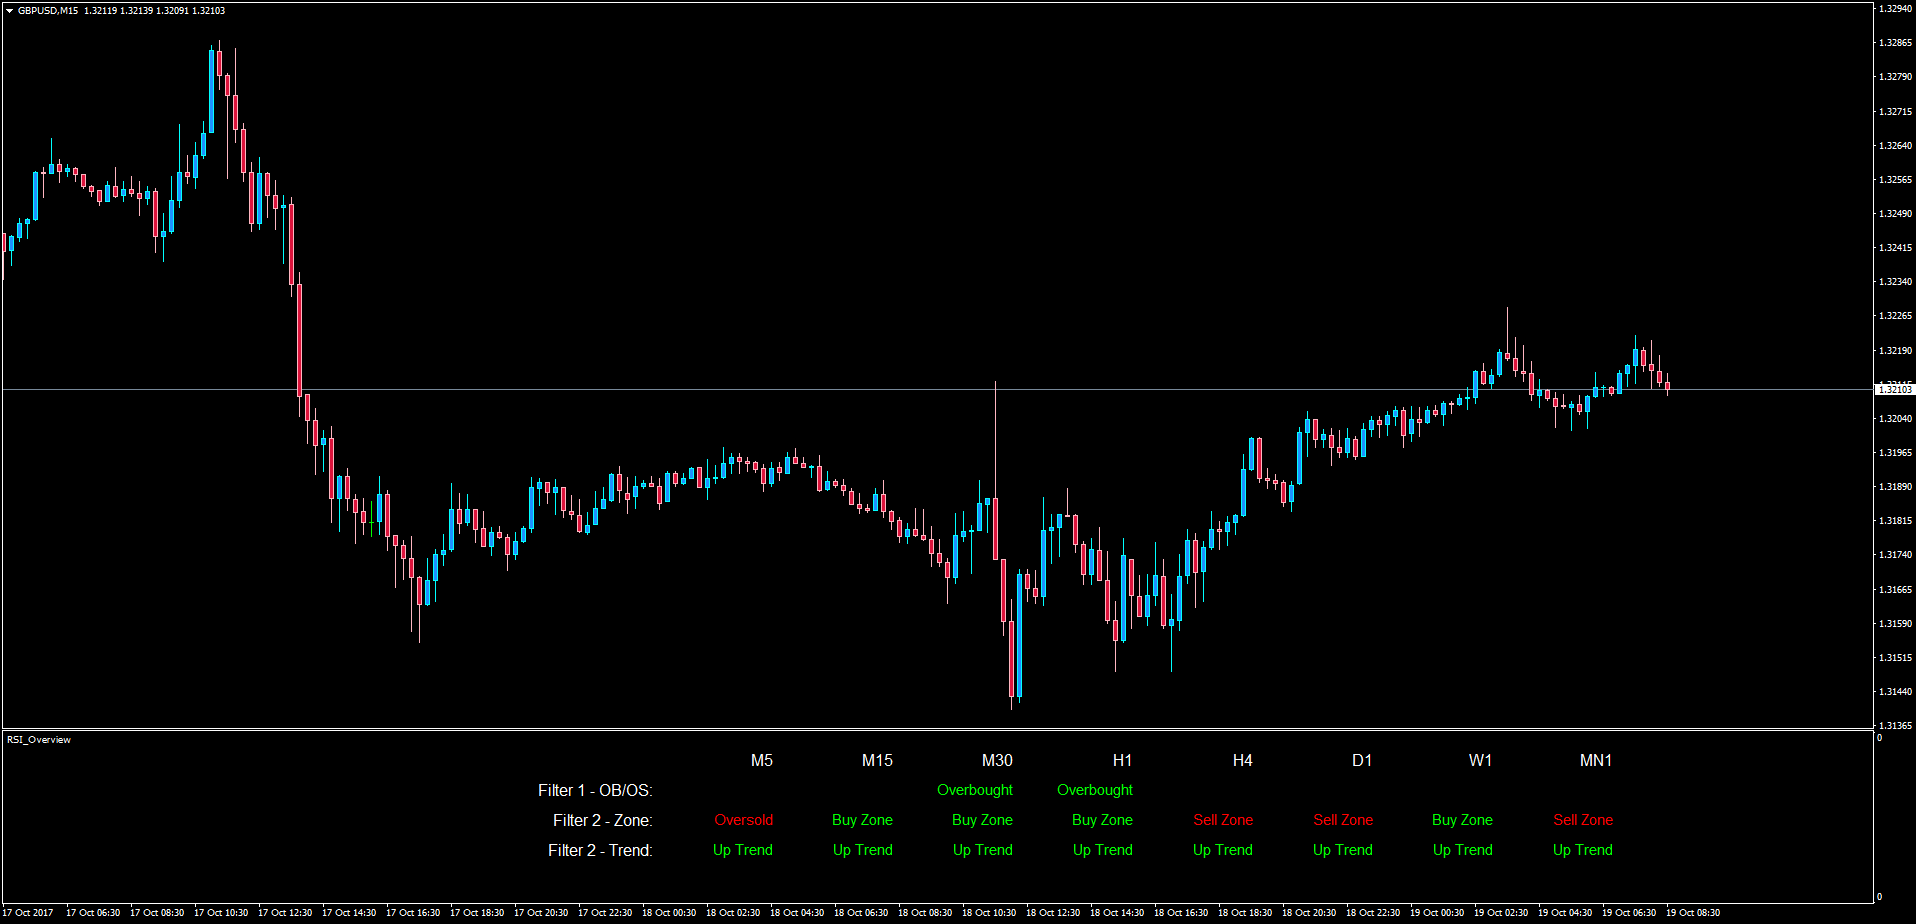Click the Sell Zone value under D1
The width and height of the screenshot is (1916, 924).
coord(1343,820)
